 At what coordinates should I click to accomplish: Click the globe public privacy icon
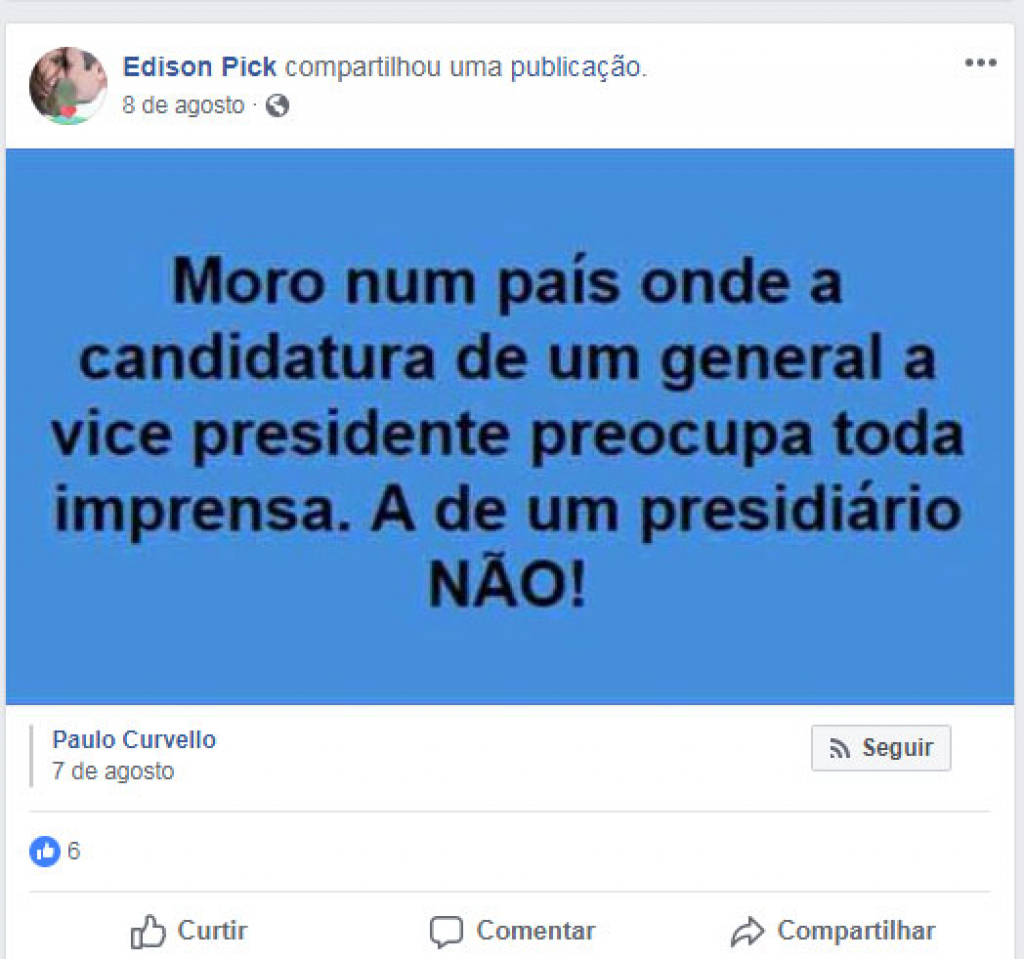click(x=277, y=105)
